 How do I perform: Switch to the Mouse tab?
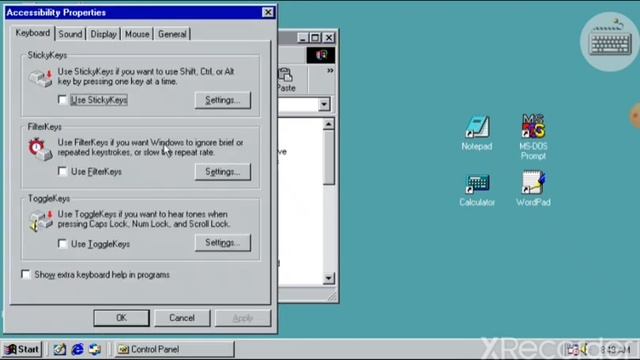137,34
